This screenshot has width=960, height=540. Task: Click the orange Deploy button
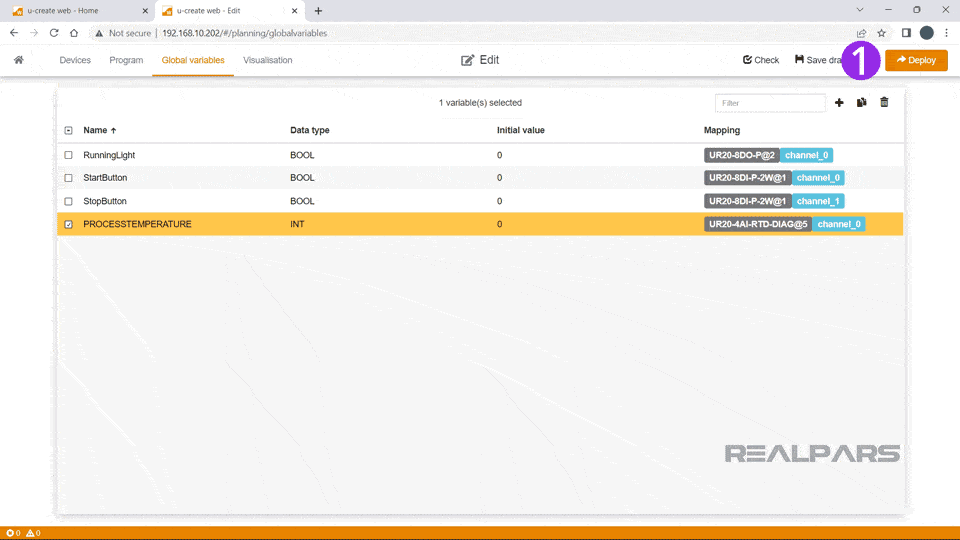click(x=916, y=60)
